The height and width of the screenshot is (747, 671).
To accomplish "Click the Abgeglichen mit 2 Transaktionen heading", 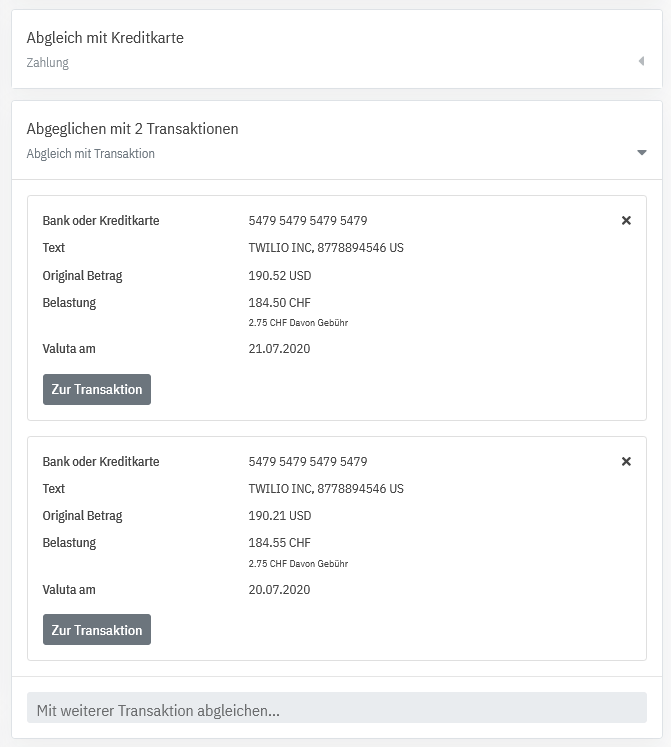I will (x=132, y=129).
